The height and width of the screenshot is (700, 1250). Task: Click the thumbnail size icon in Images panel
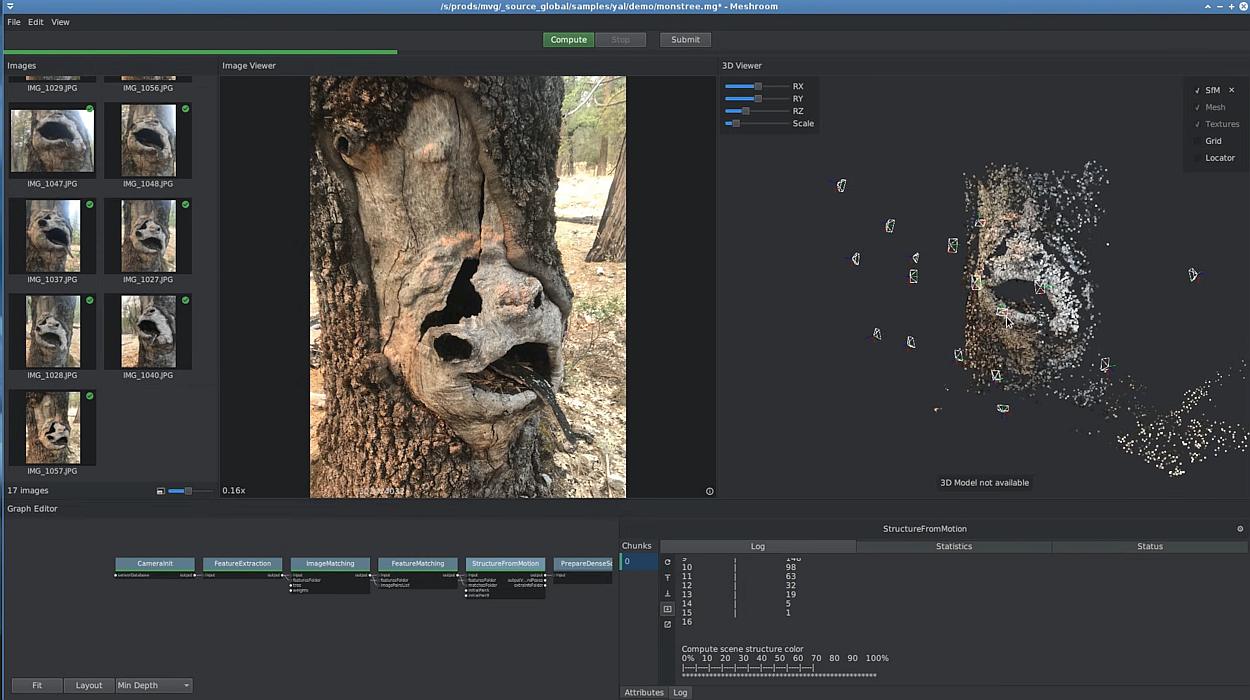pyautogui.click(x=161, y=491)
